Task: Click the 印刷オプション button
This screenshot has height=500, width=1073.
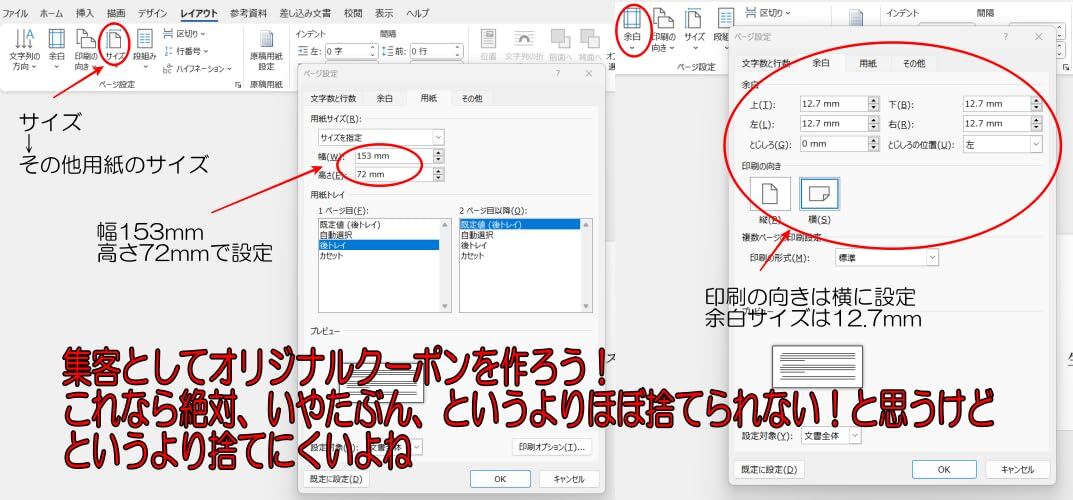Action: click(551, 447)
